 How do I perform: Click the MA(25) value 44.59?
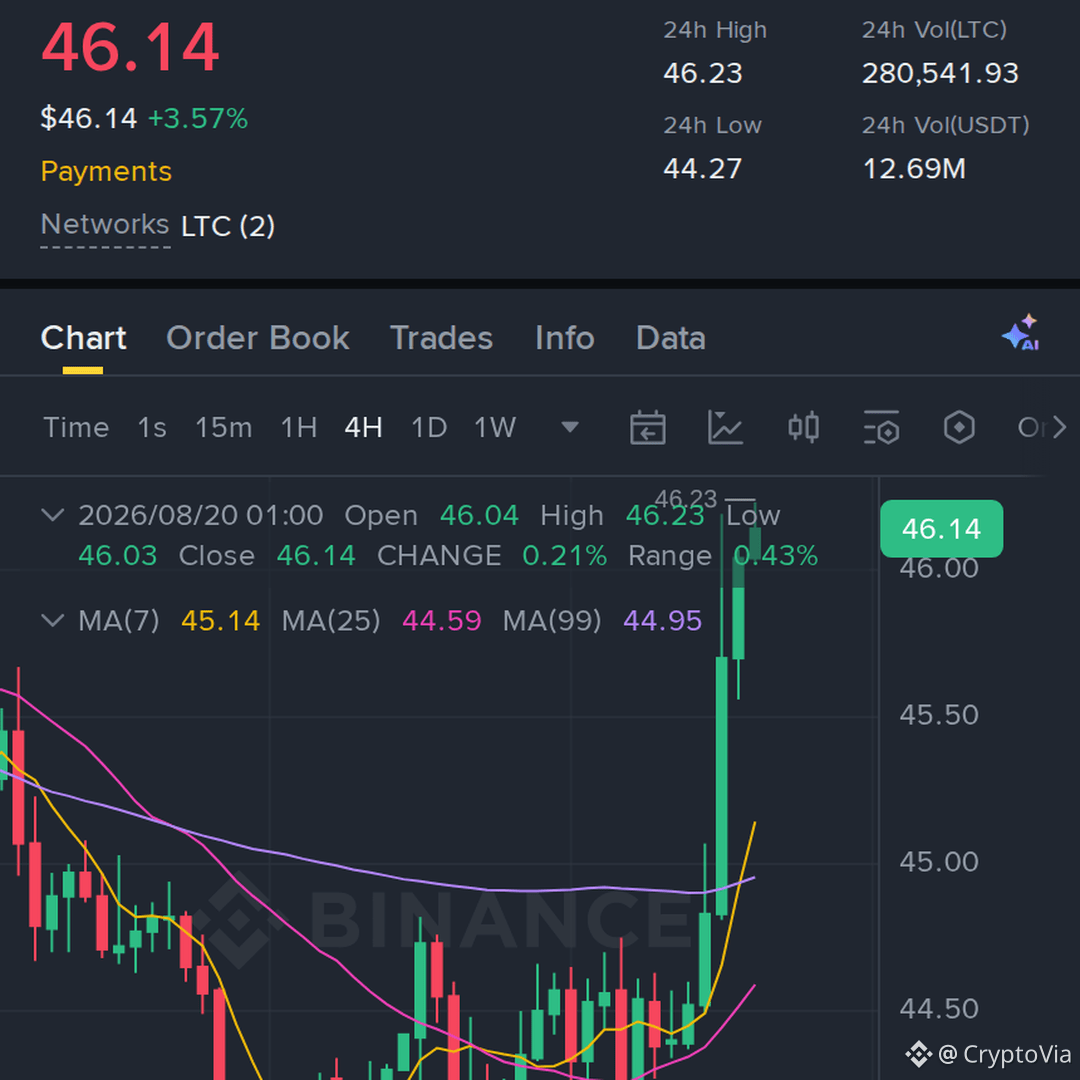point(442,621)
